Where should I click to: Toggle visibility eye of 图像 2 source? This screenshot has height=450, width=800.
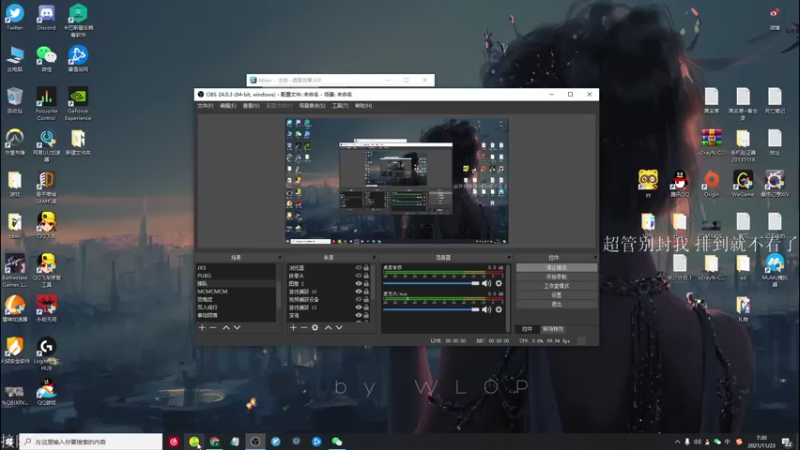click(359, 283)
